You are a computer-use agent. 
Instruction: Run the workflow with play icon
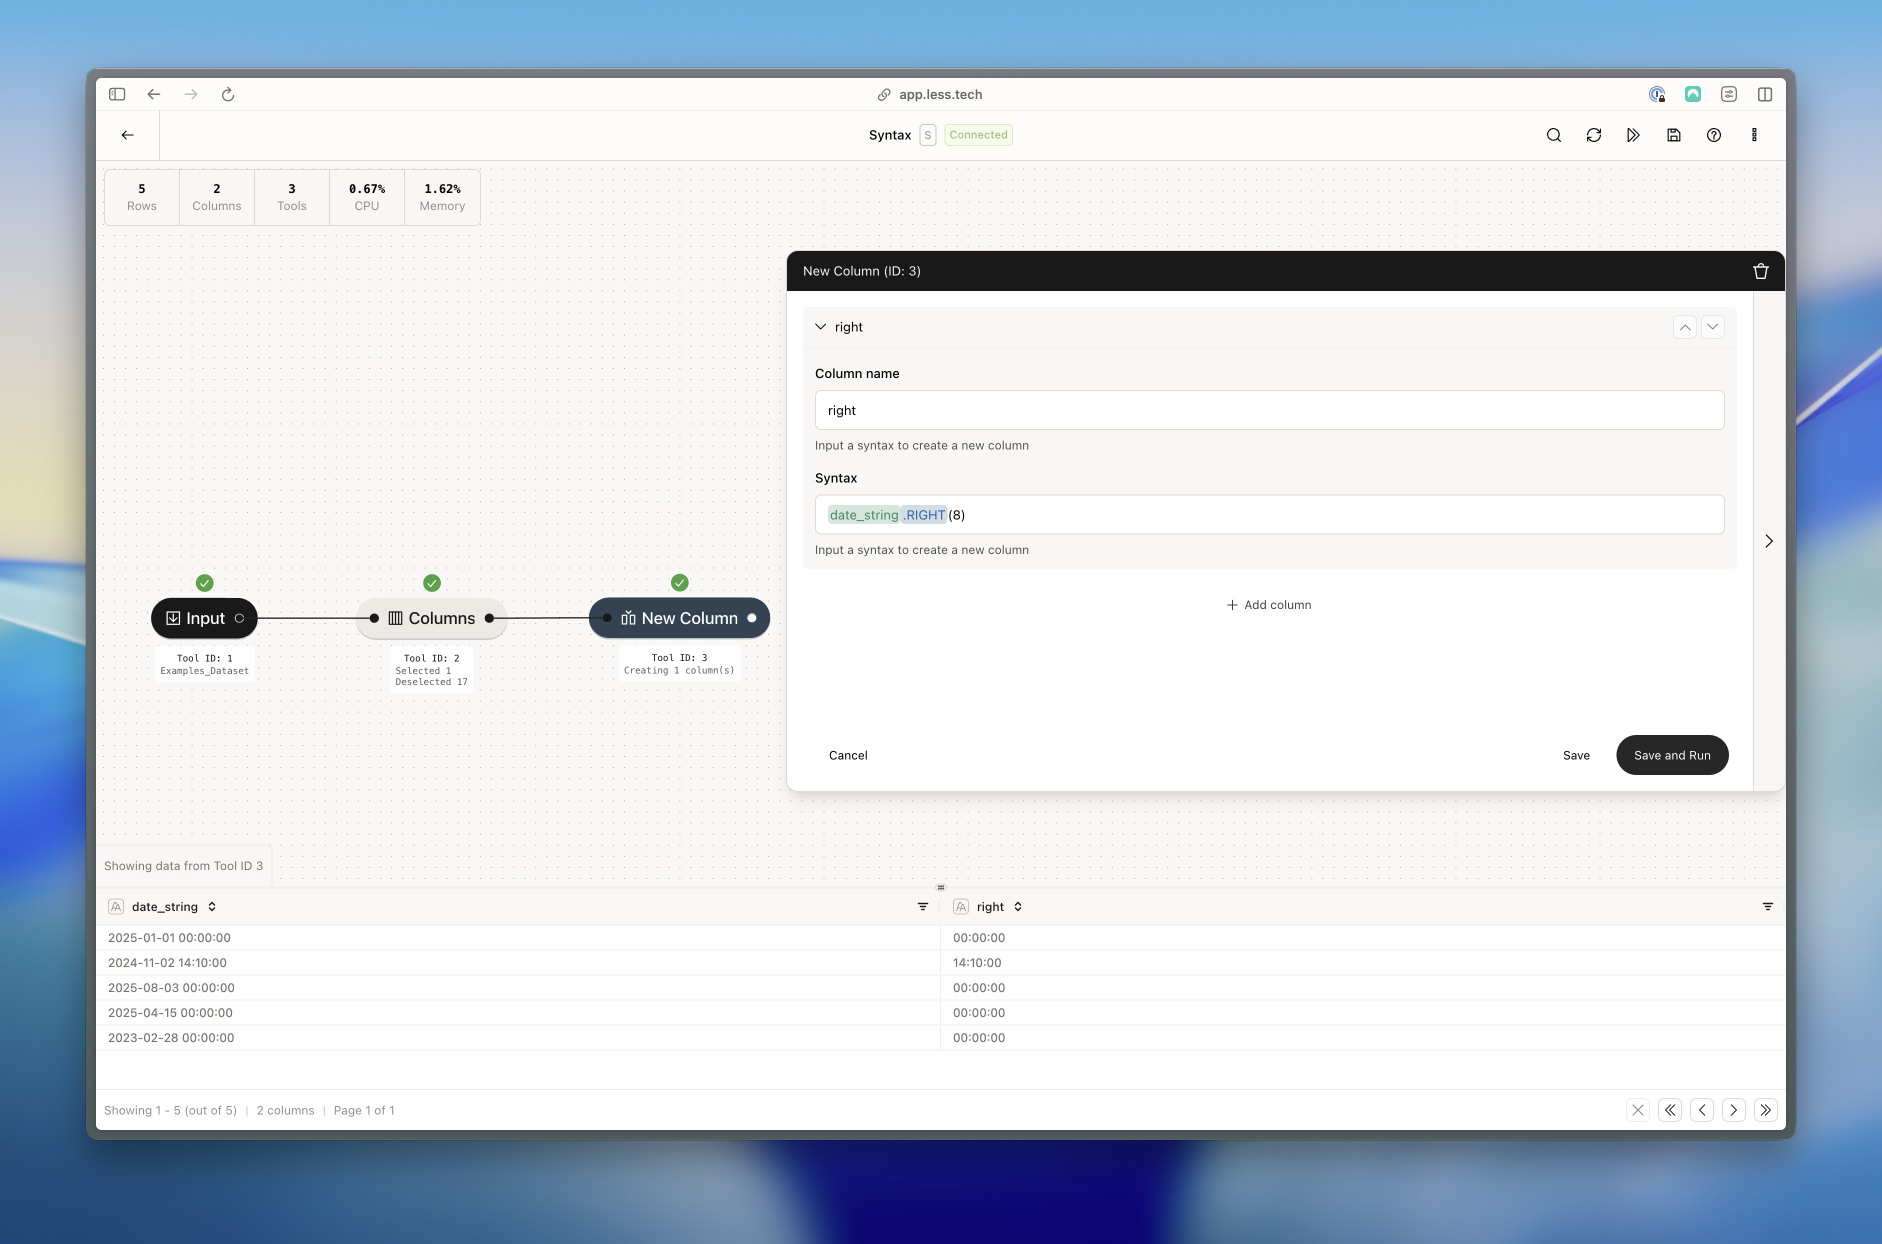pos(1633,135)
